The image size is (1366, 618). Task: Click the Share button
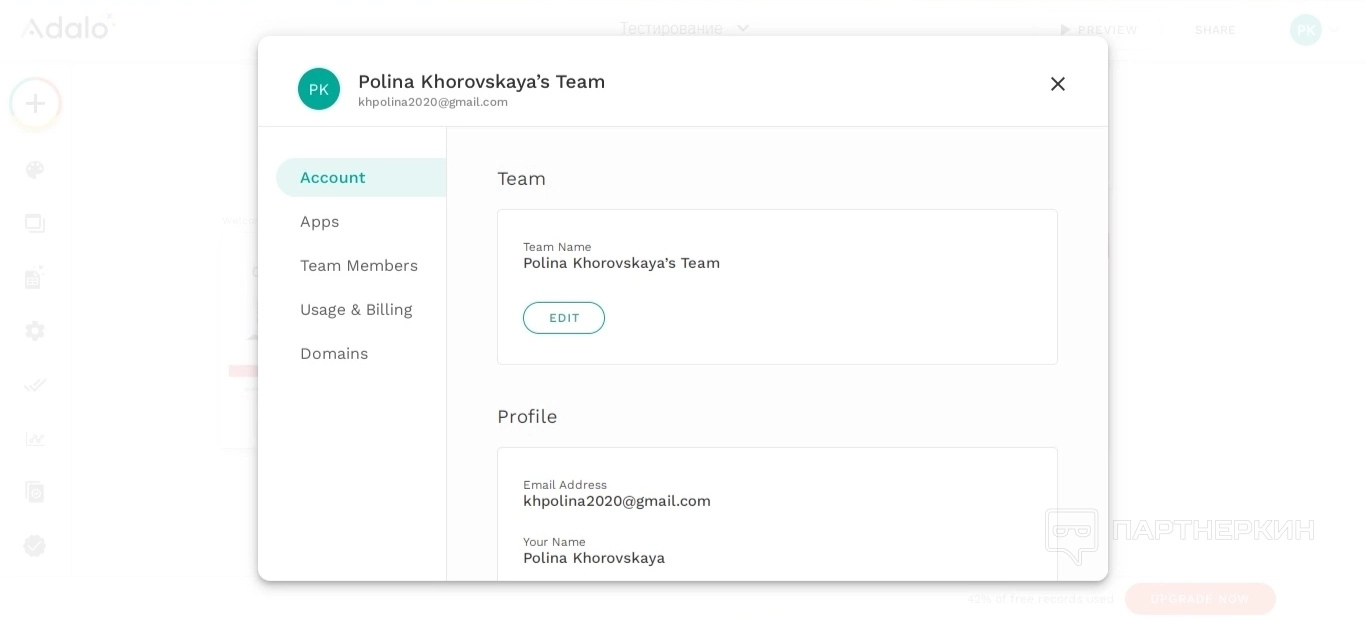(x=1215, y=30)
